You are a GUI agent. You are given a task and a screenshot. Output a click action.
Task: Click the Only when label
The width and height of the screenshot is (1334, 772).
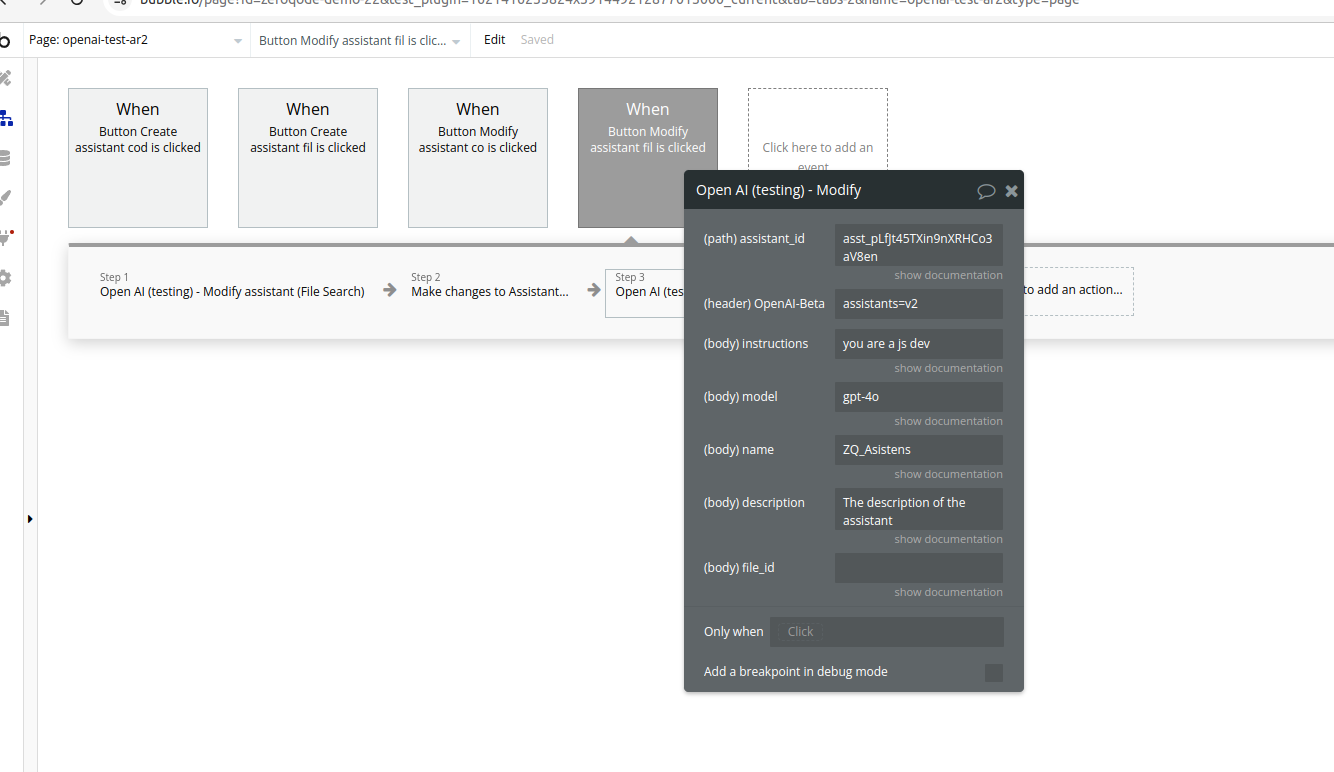pyautogui.click(x=733, y=631)
